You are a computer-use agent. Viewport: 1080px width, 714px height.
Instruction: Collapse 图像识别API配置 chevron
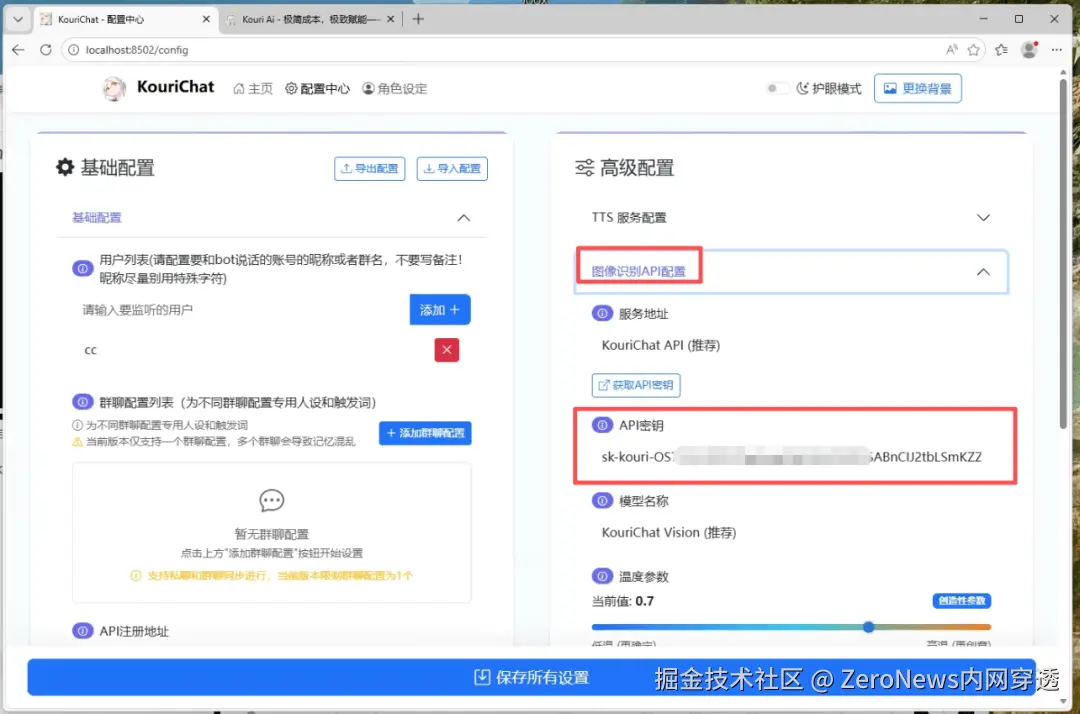click(983, 272)
